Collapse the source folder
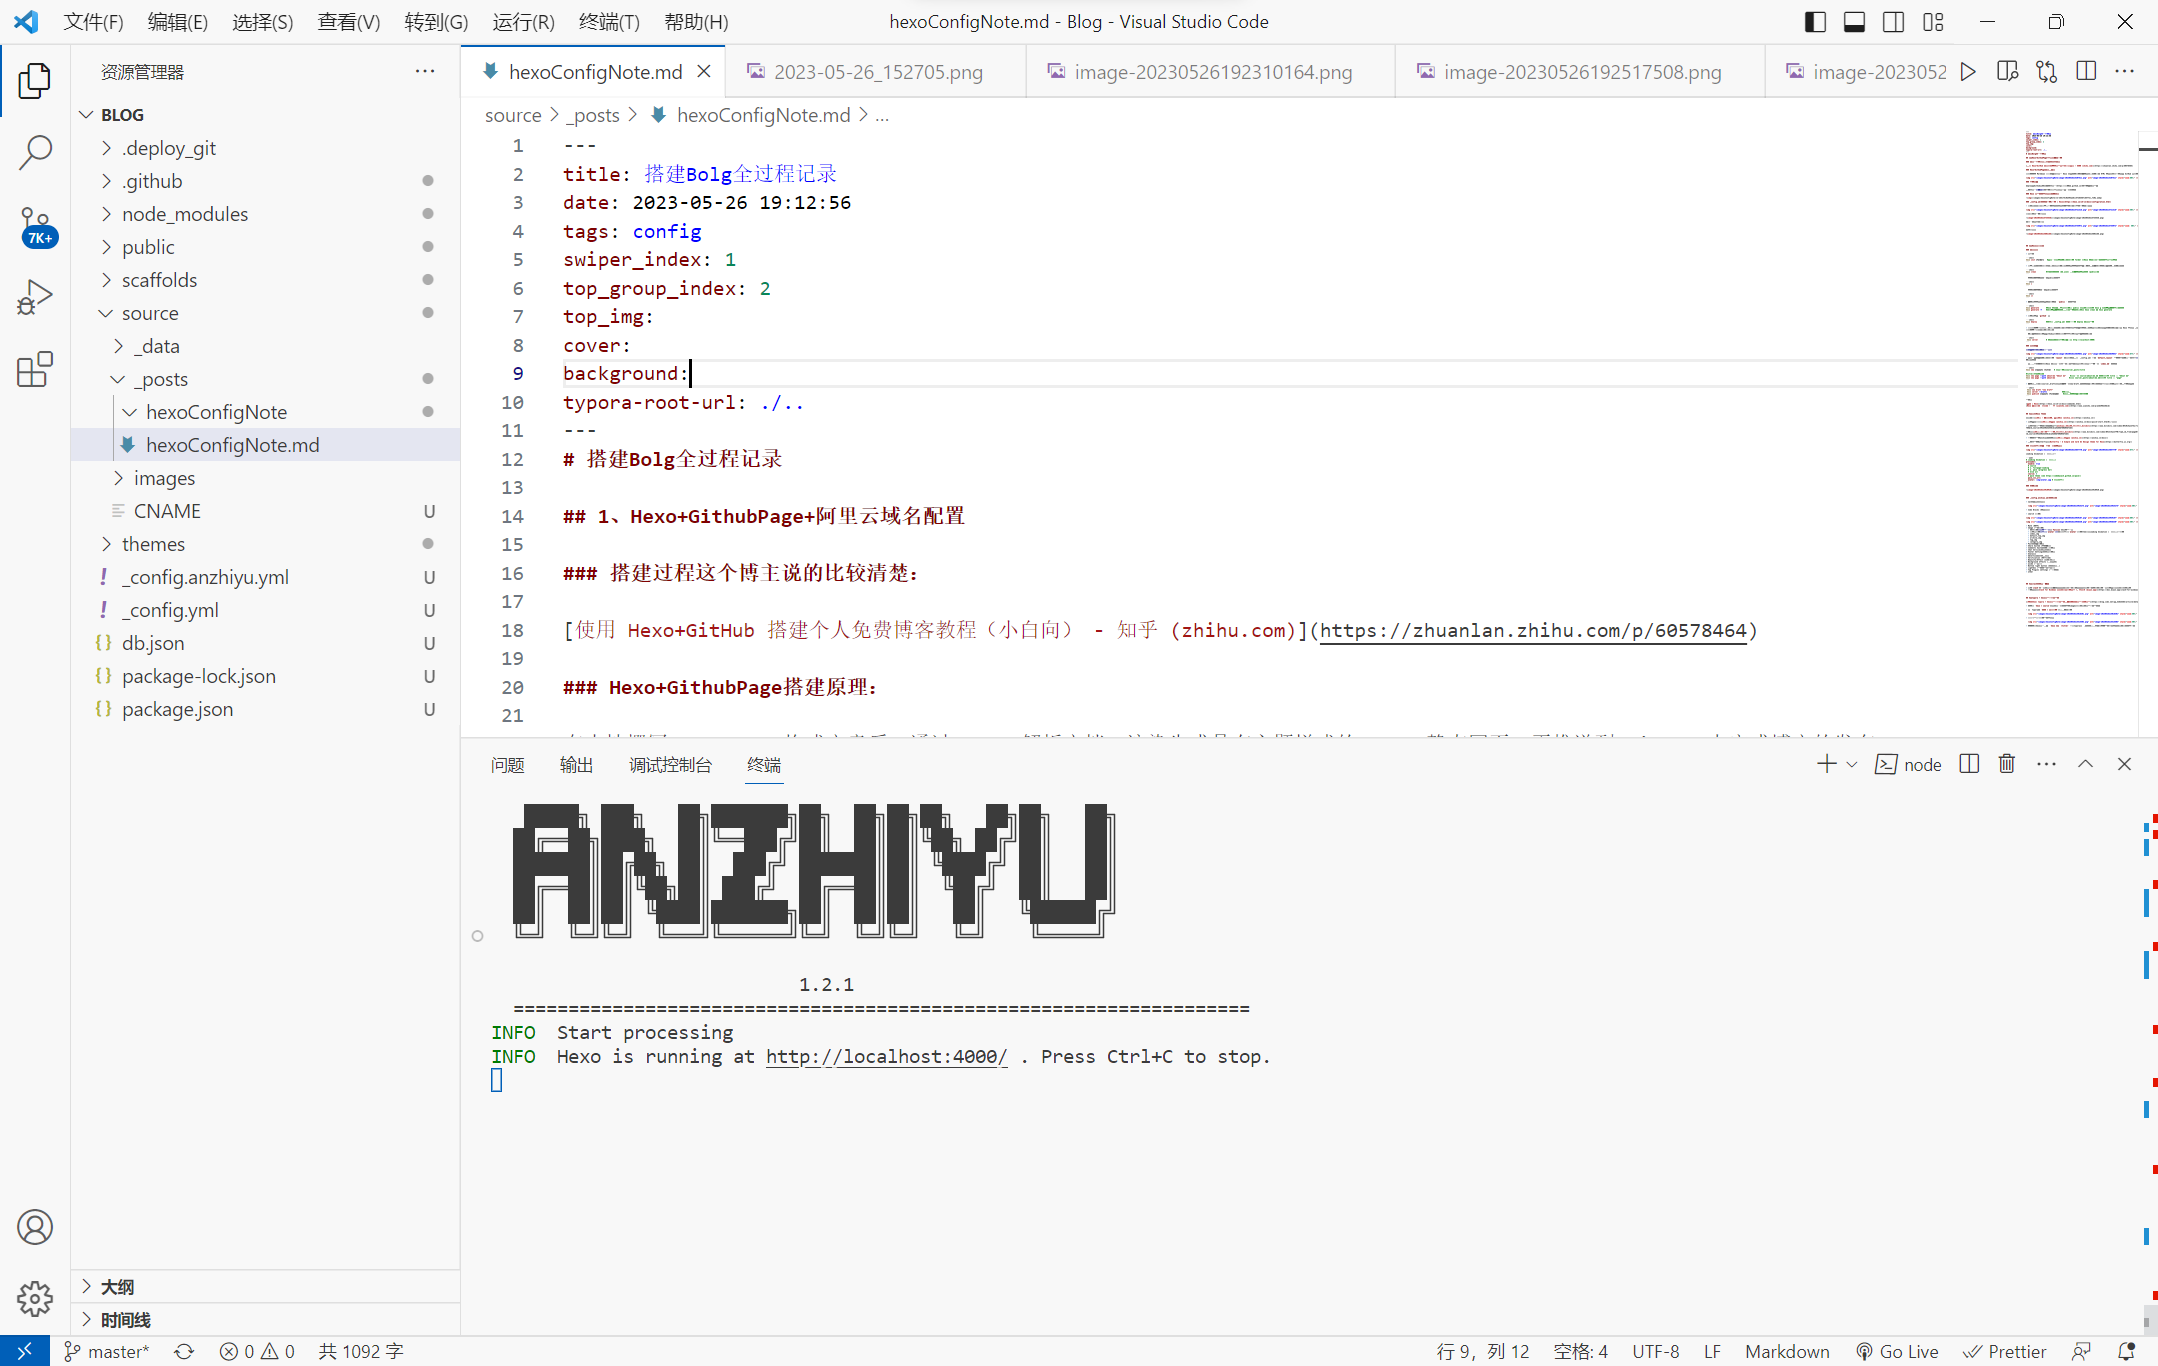Screen dimensions: 2158x1366 [150, 313]
